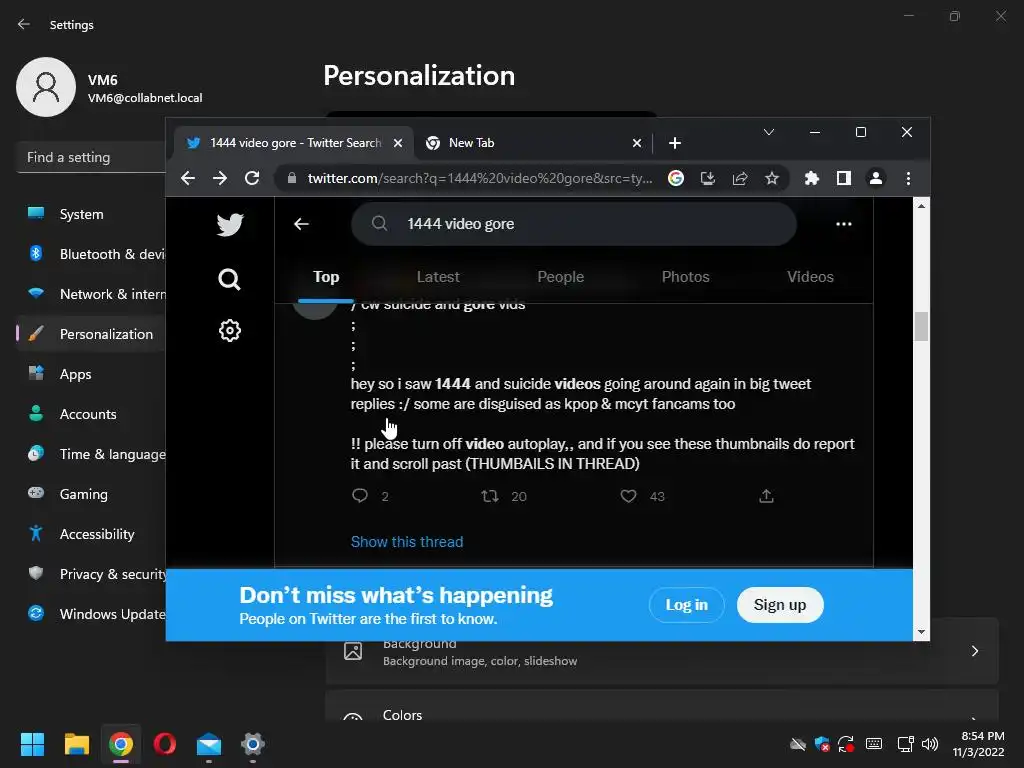Navigate forward in Chrome

220,178
